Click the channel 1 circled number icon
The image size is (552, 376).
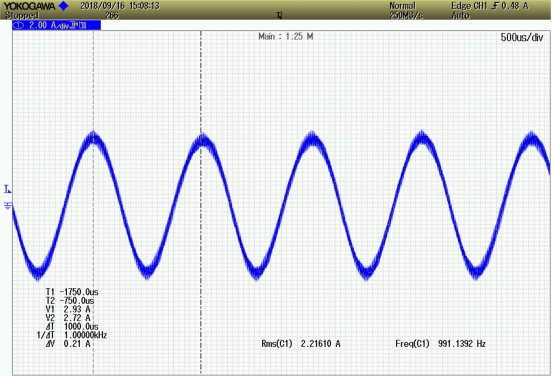[19, 25]
